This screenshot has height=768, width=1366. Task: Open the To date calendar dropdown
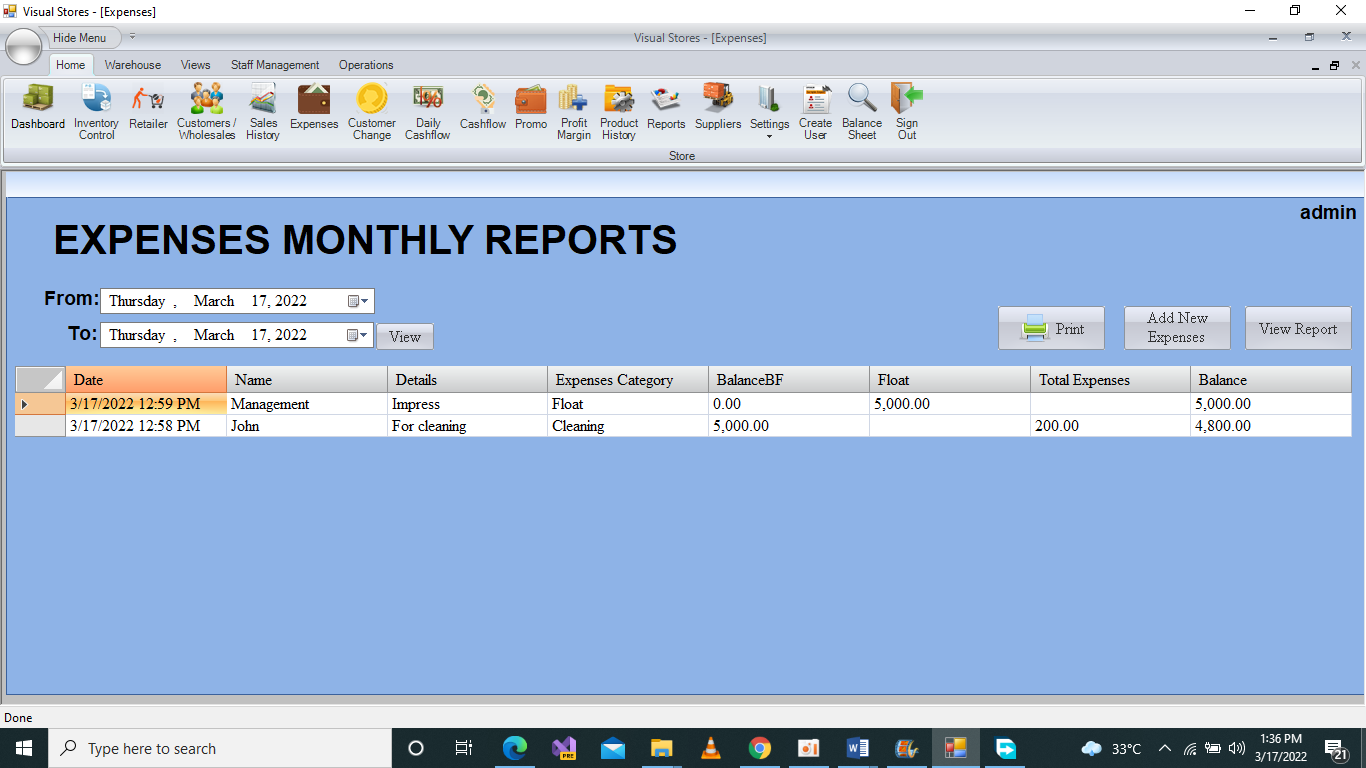click(x=358, y=335)
